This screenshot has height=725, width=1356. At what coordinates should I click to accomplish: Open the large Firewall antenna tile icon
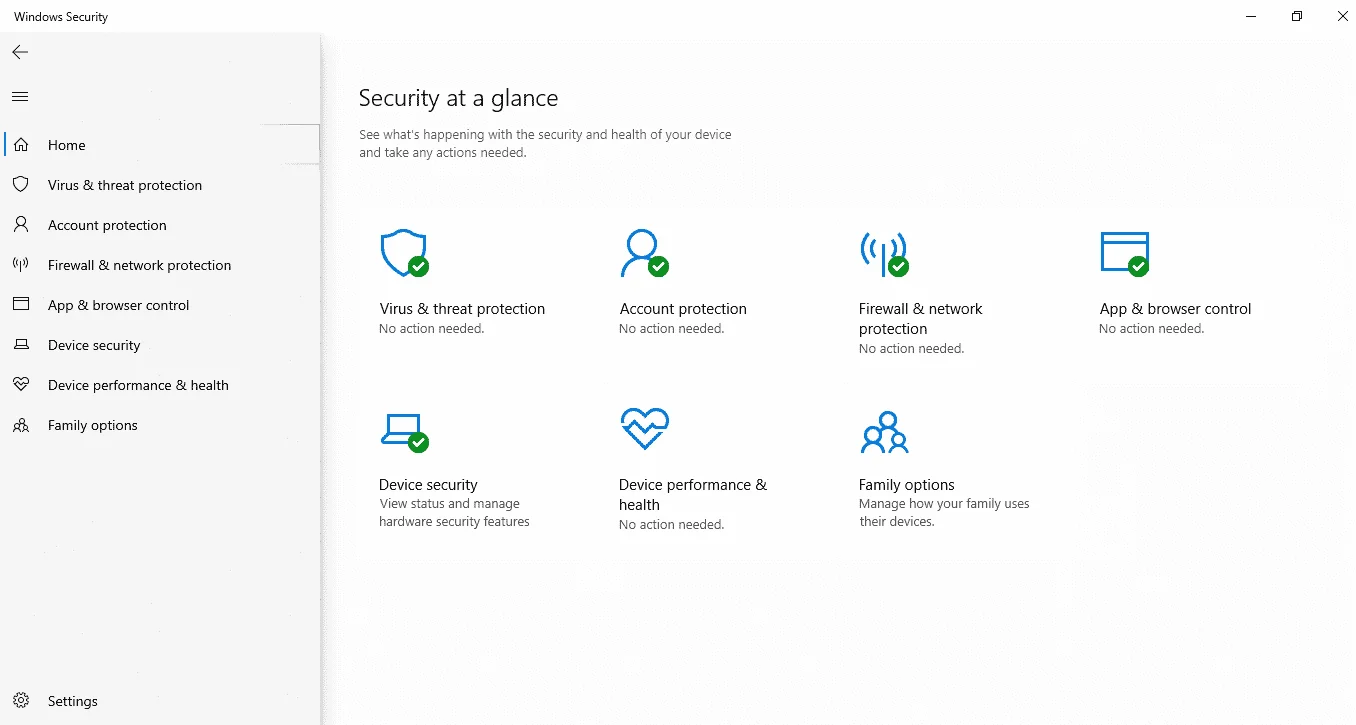pos(884,254)
